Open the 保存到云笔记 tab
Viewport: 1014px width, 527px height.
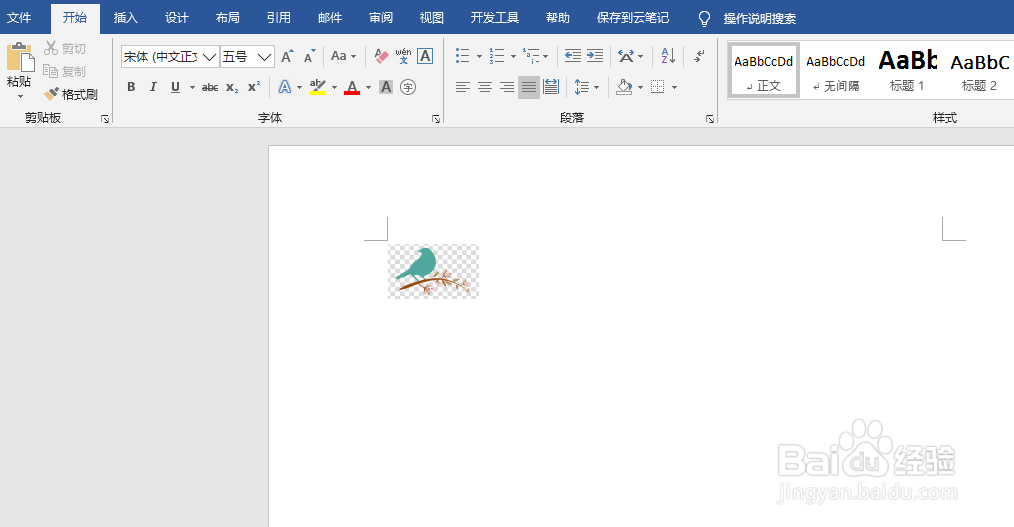pyautogui.click(x=632, y=18)
